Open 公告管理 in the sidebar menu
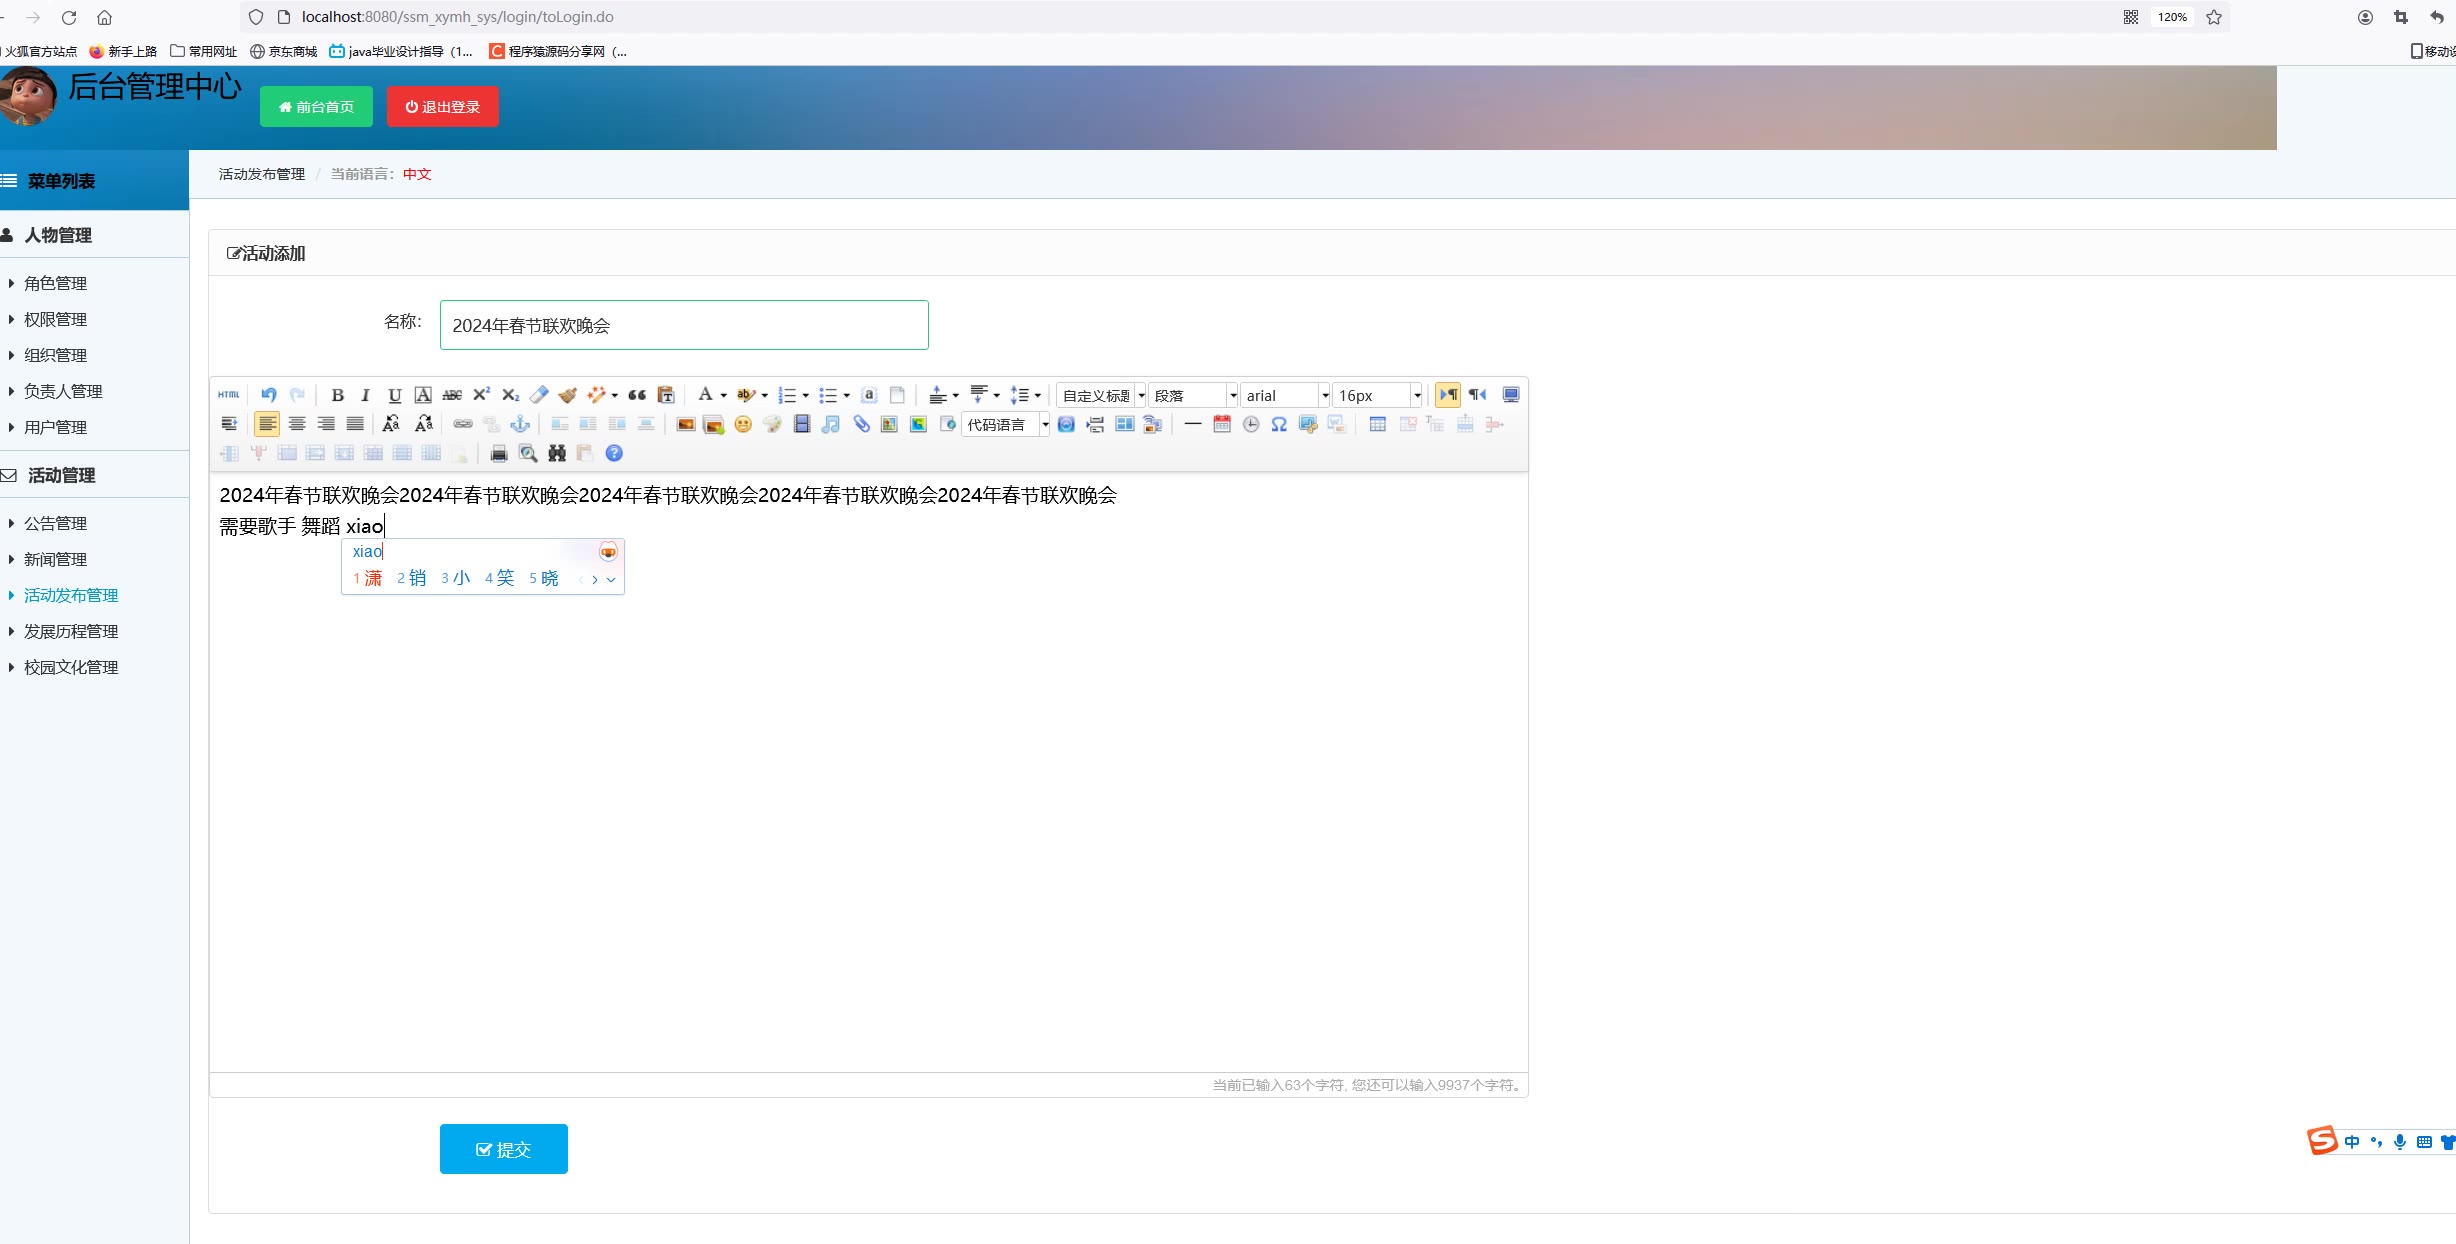Viewport: 2456px width, 1244px height. pos(56,523)
